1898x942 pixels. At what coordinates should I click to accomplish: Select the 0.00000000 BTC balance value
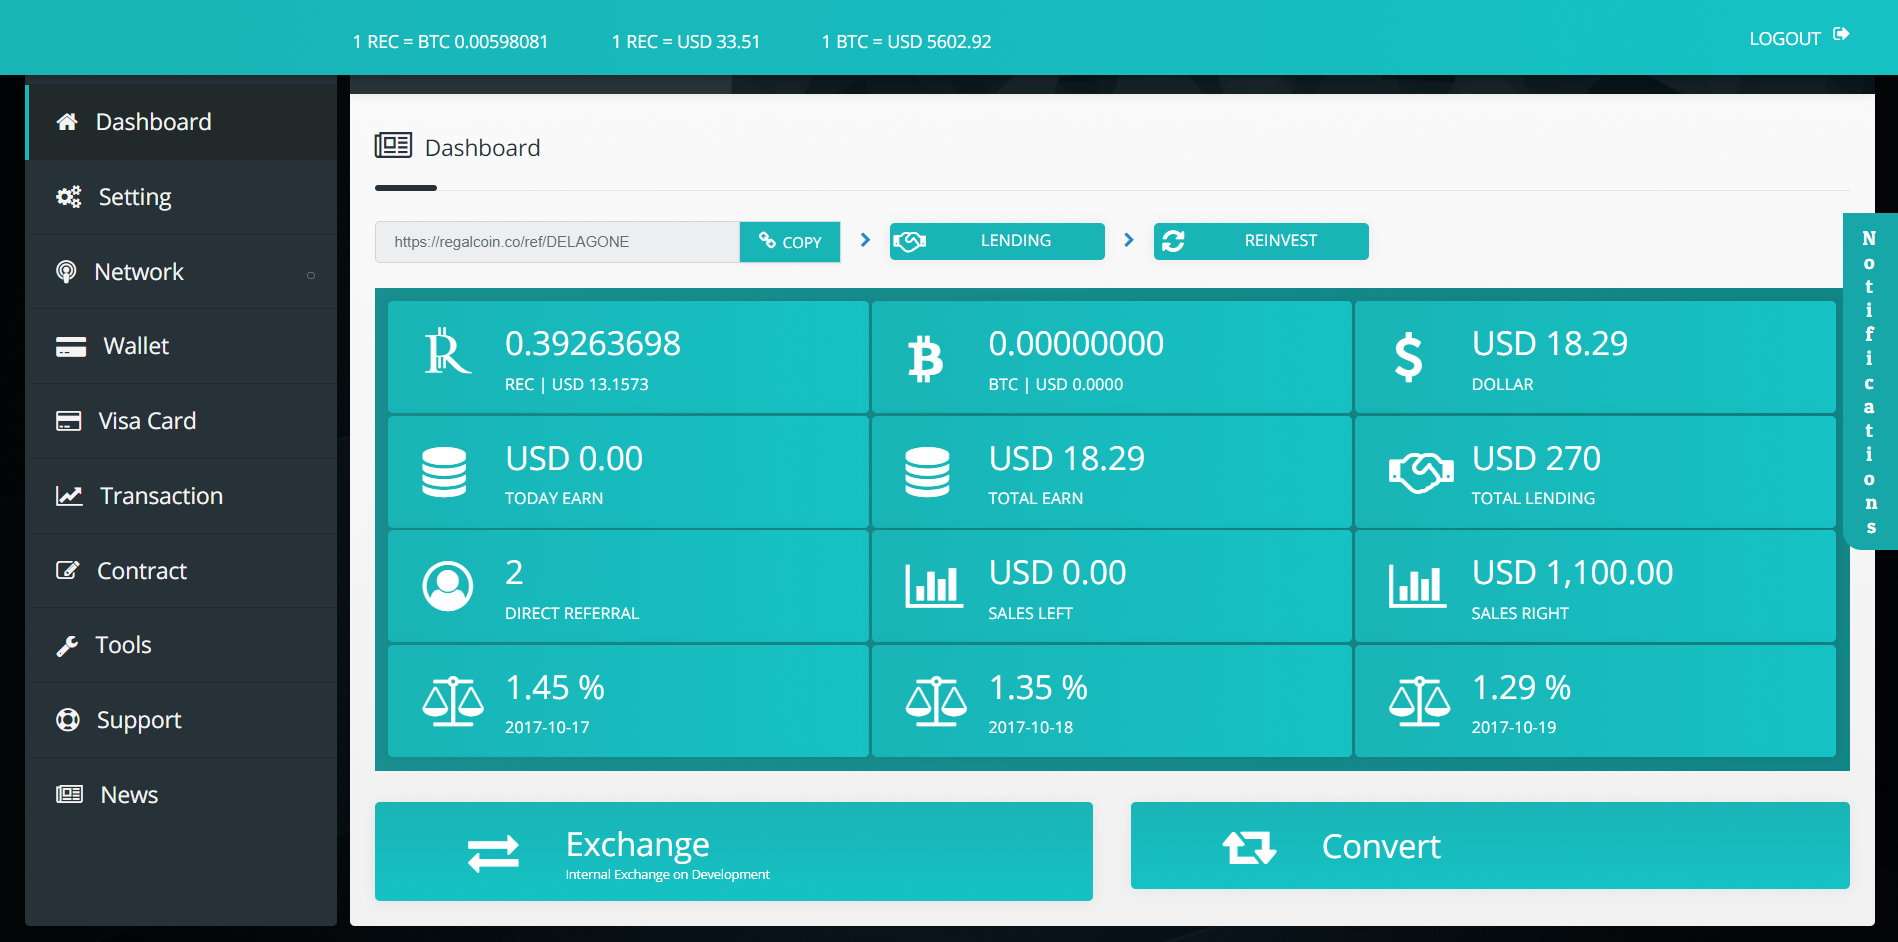coord(1076,344)
